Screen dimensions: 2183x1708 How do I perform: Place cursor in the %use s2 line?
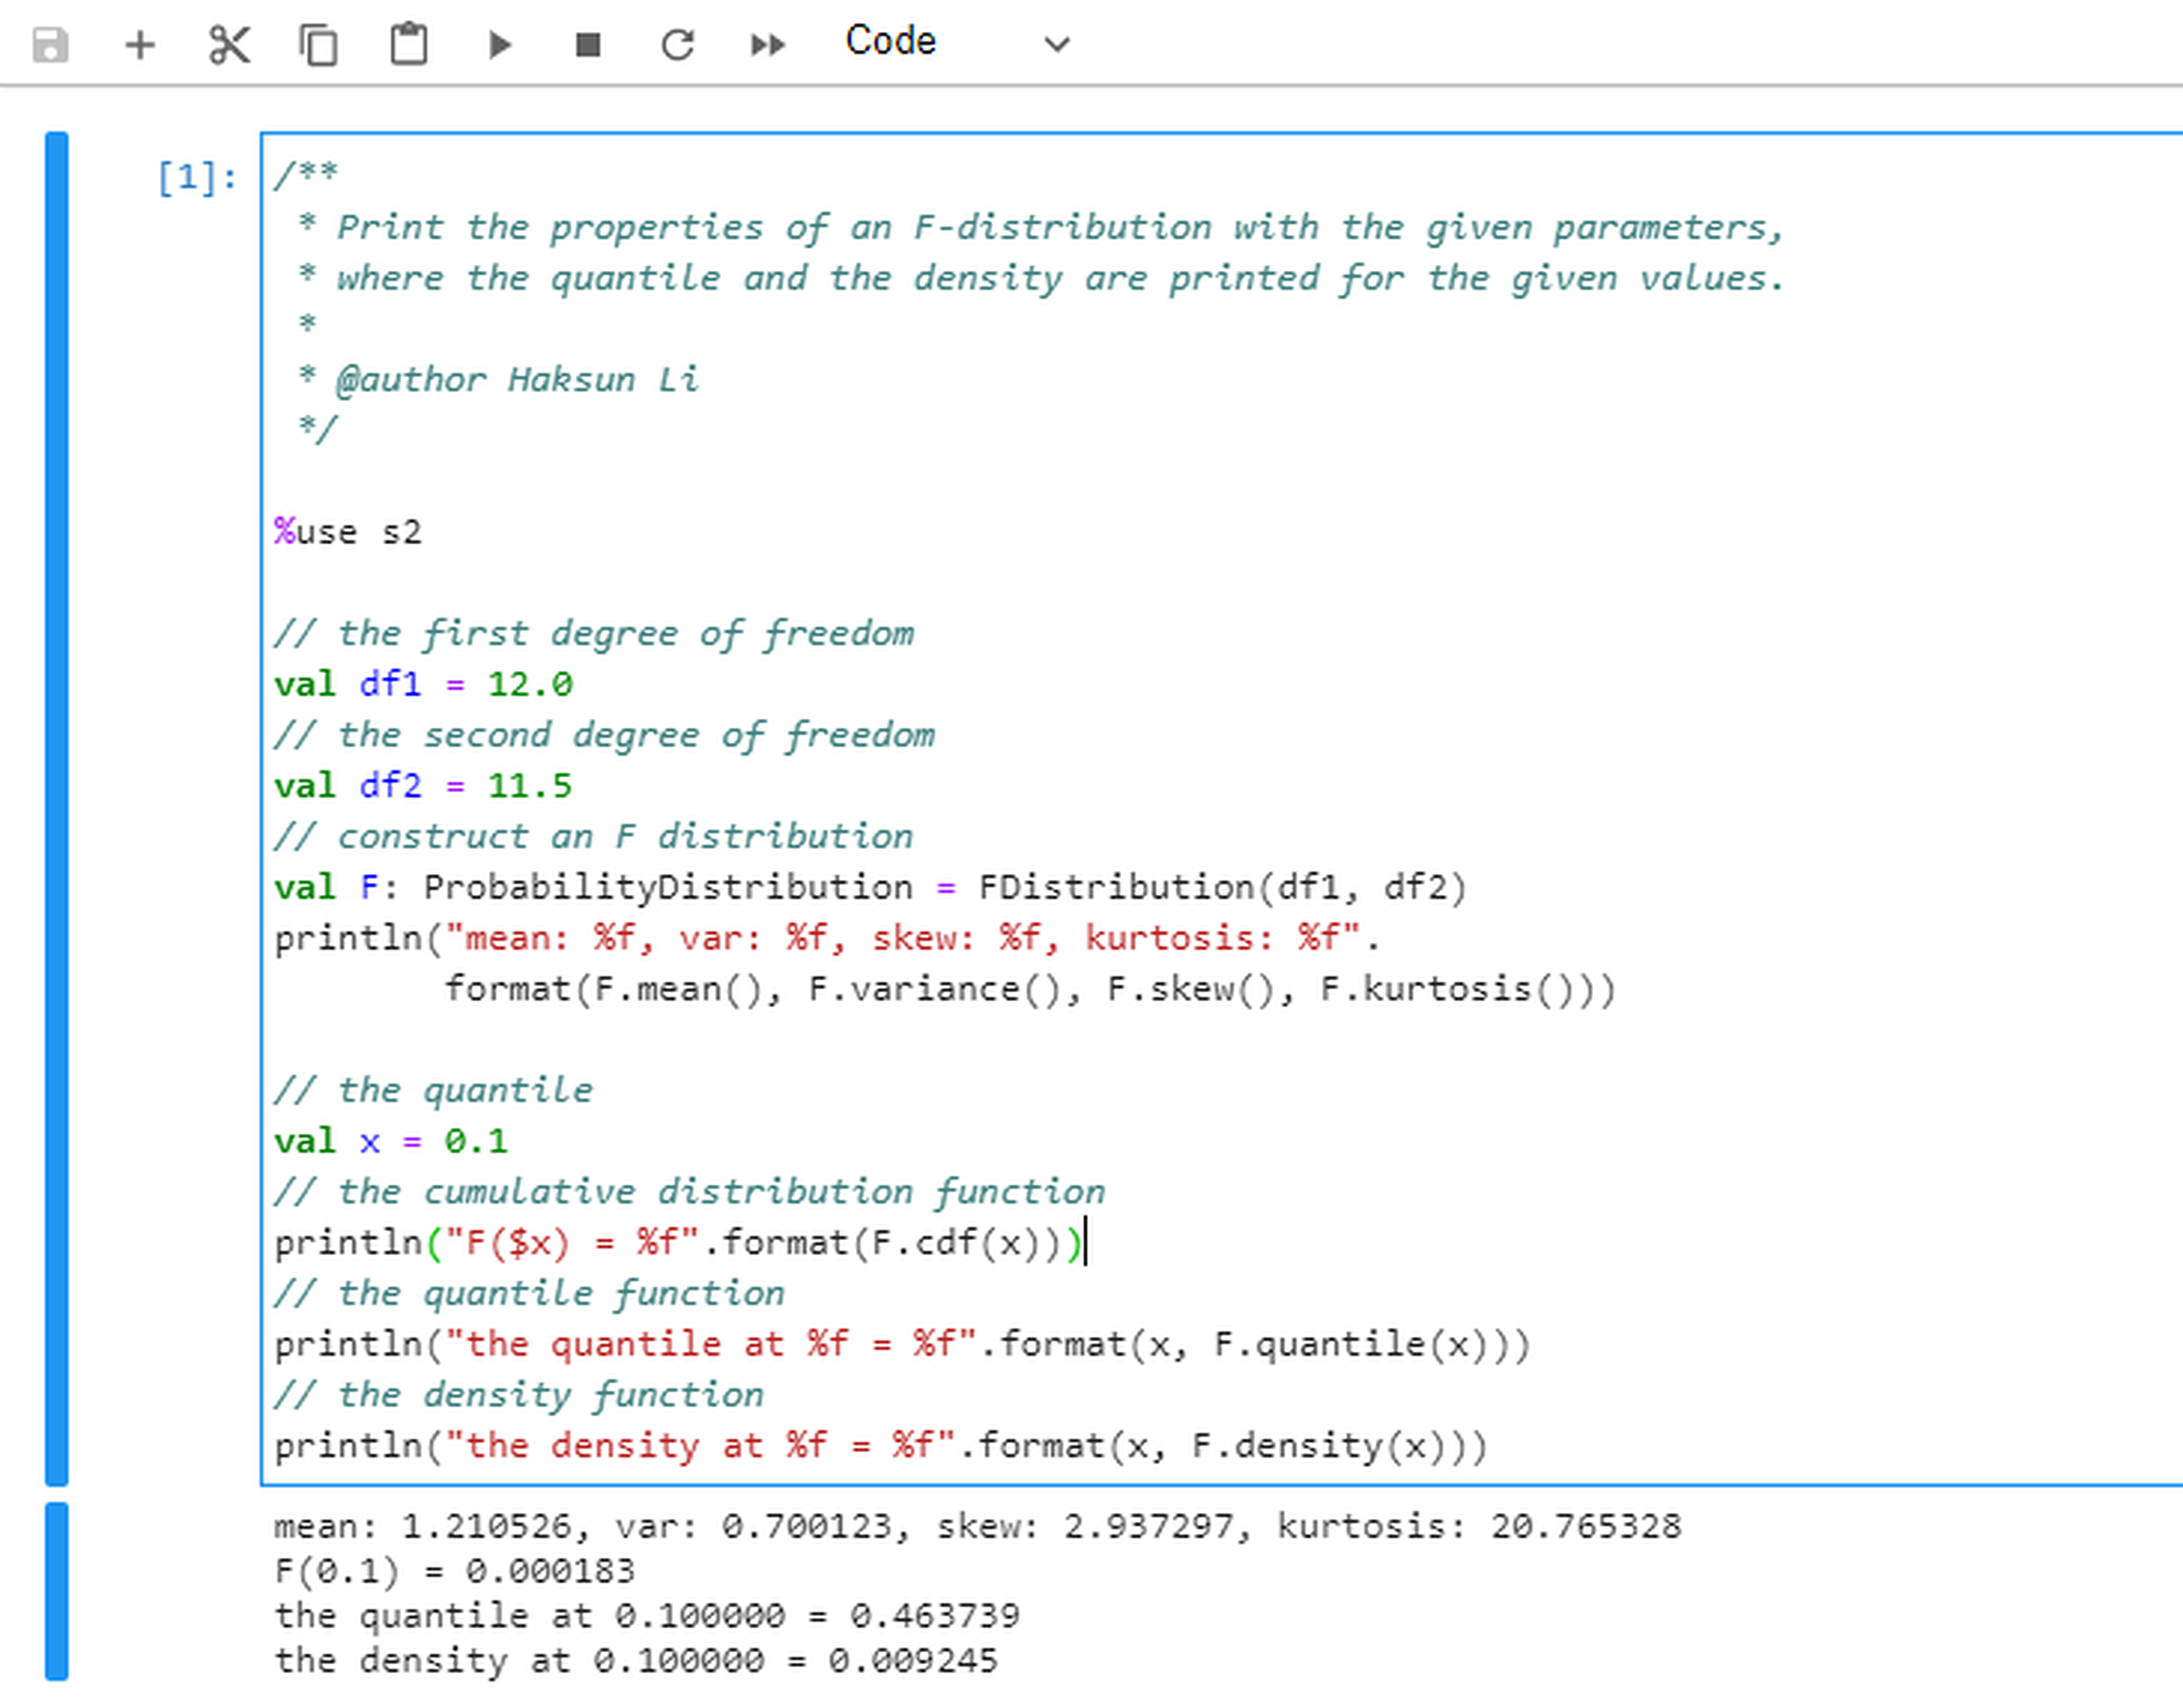[348, 531]
